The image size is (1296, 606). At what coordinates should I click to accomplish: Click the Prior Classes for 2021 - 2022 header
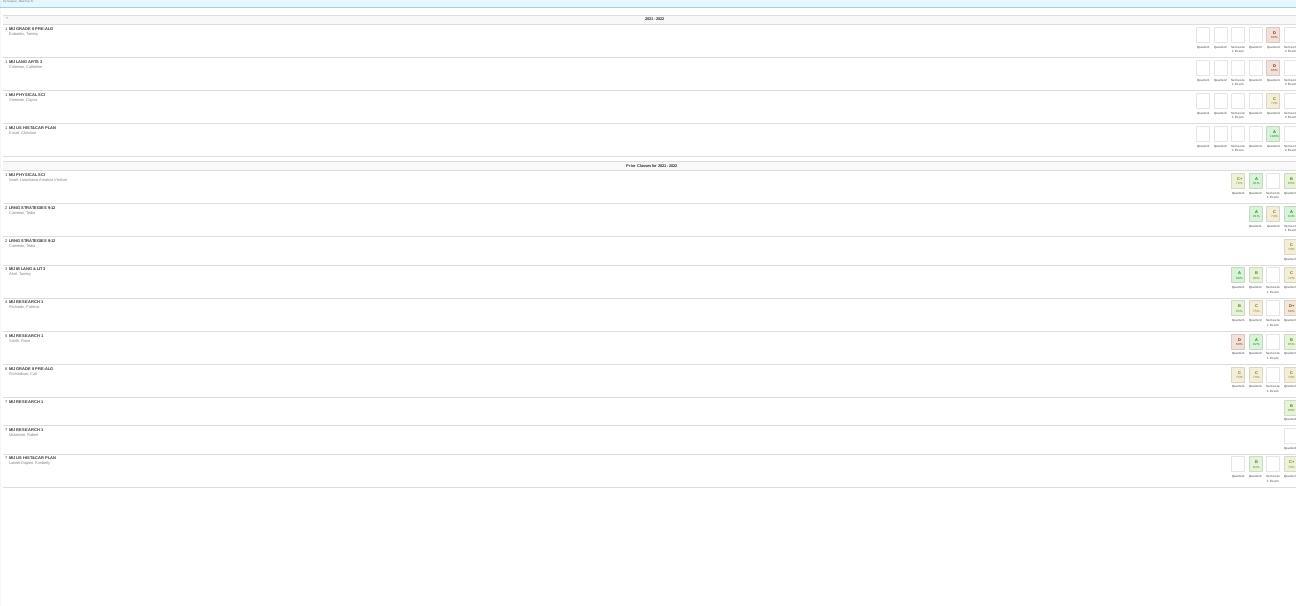pyautogui.click(x=651, y=166)
